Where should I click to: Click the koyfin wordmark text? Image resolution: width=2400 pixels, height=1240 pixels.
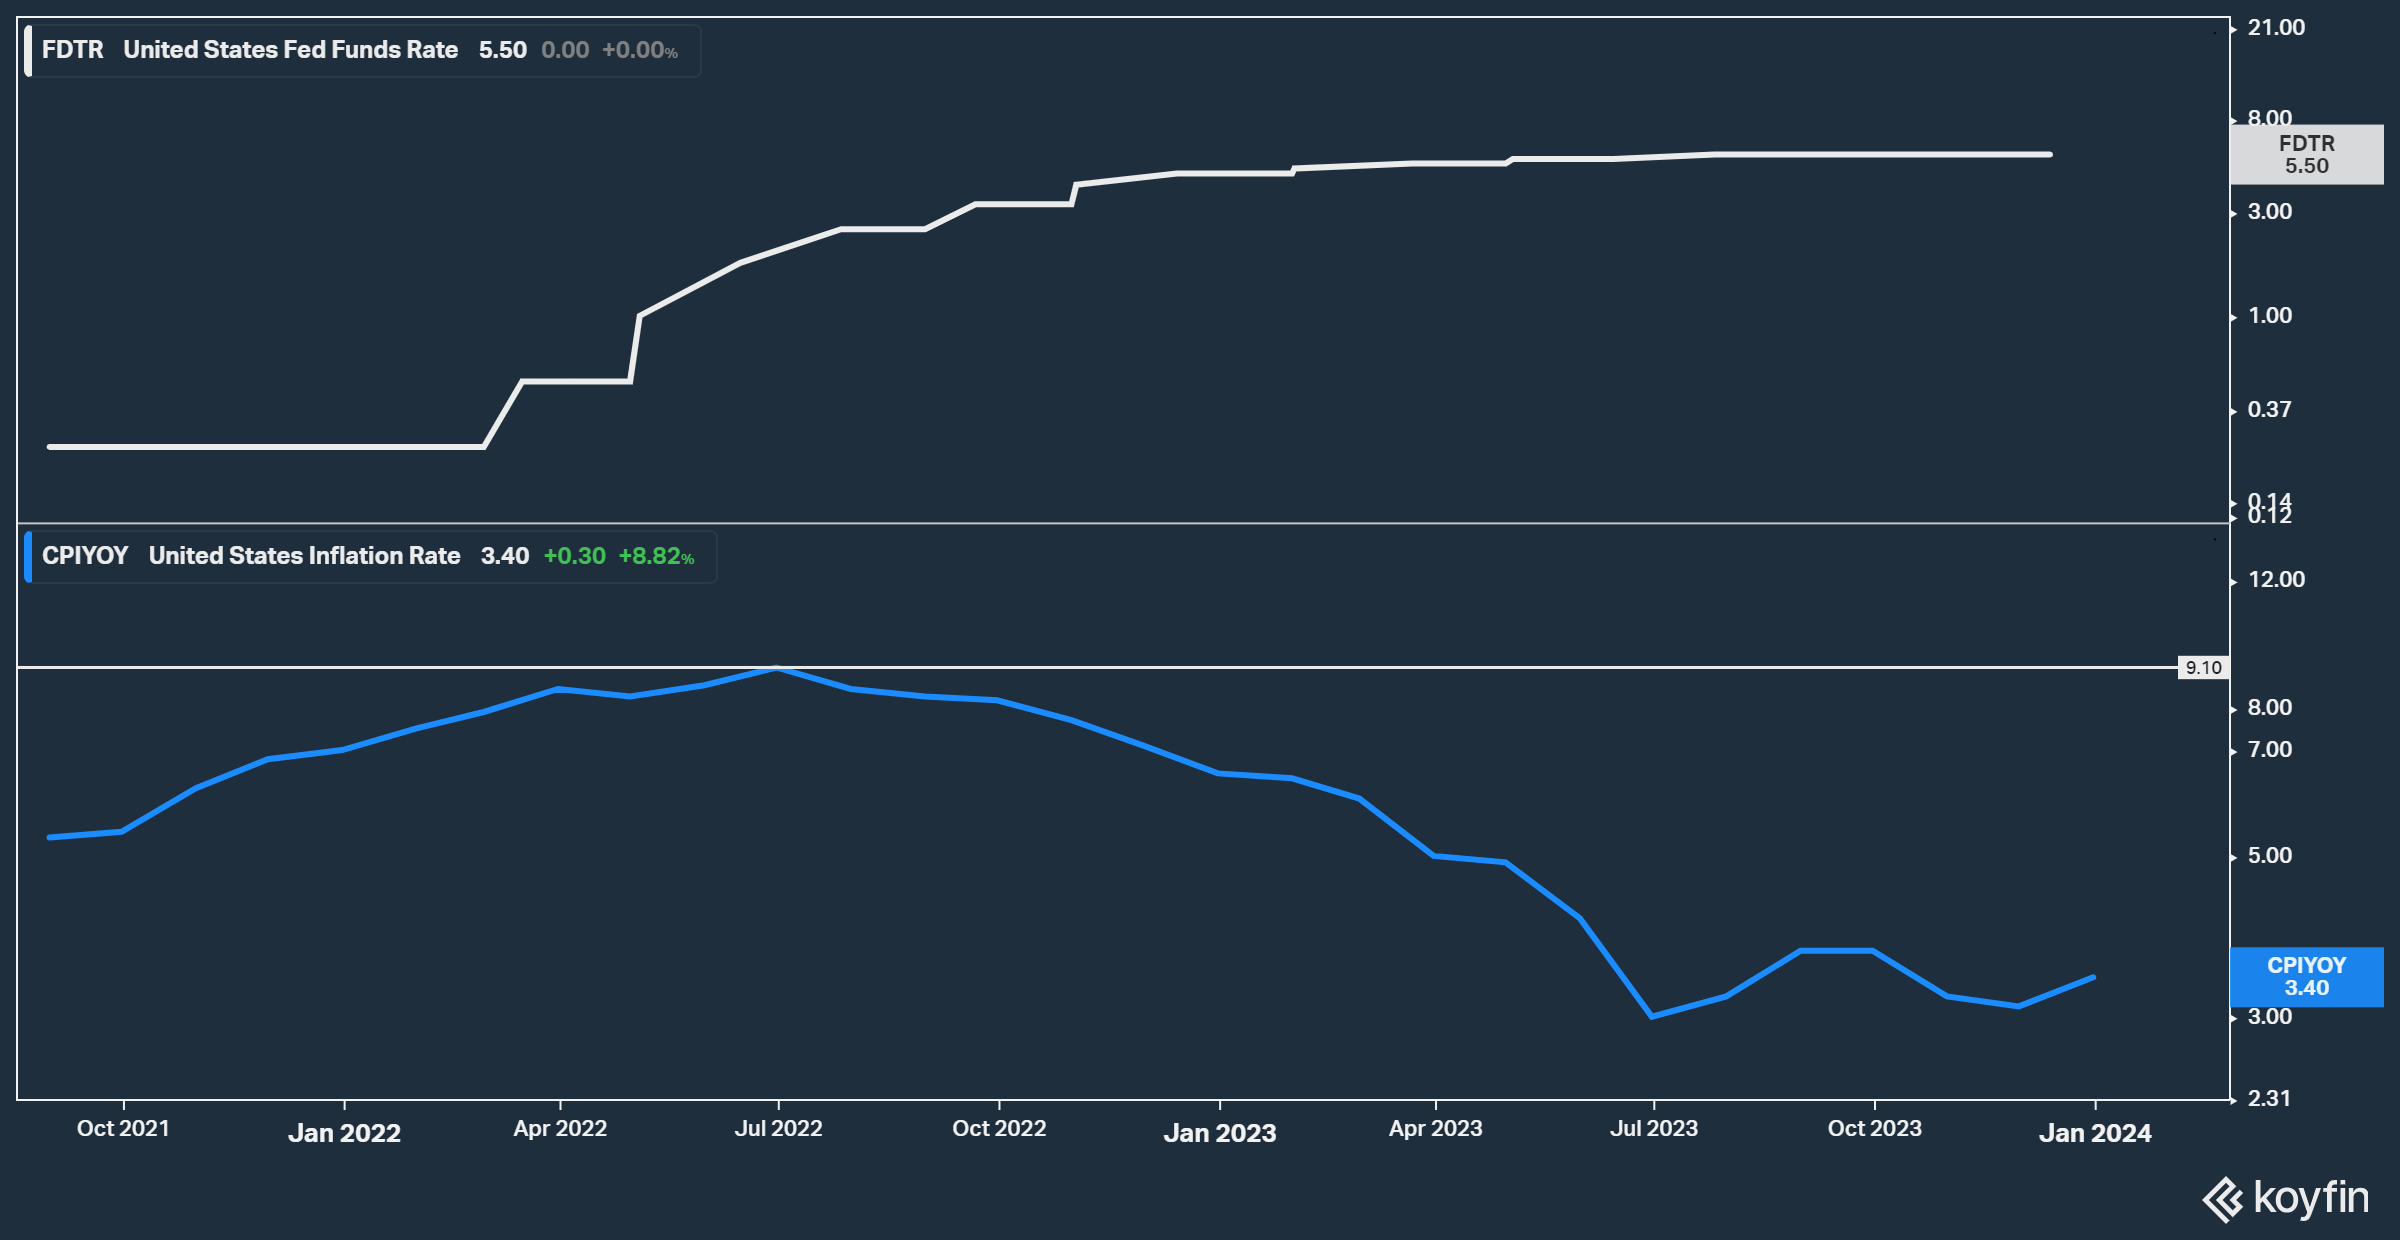coord(2311,1198)
